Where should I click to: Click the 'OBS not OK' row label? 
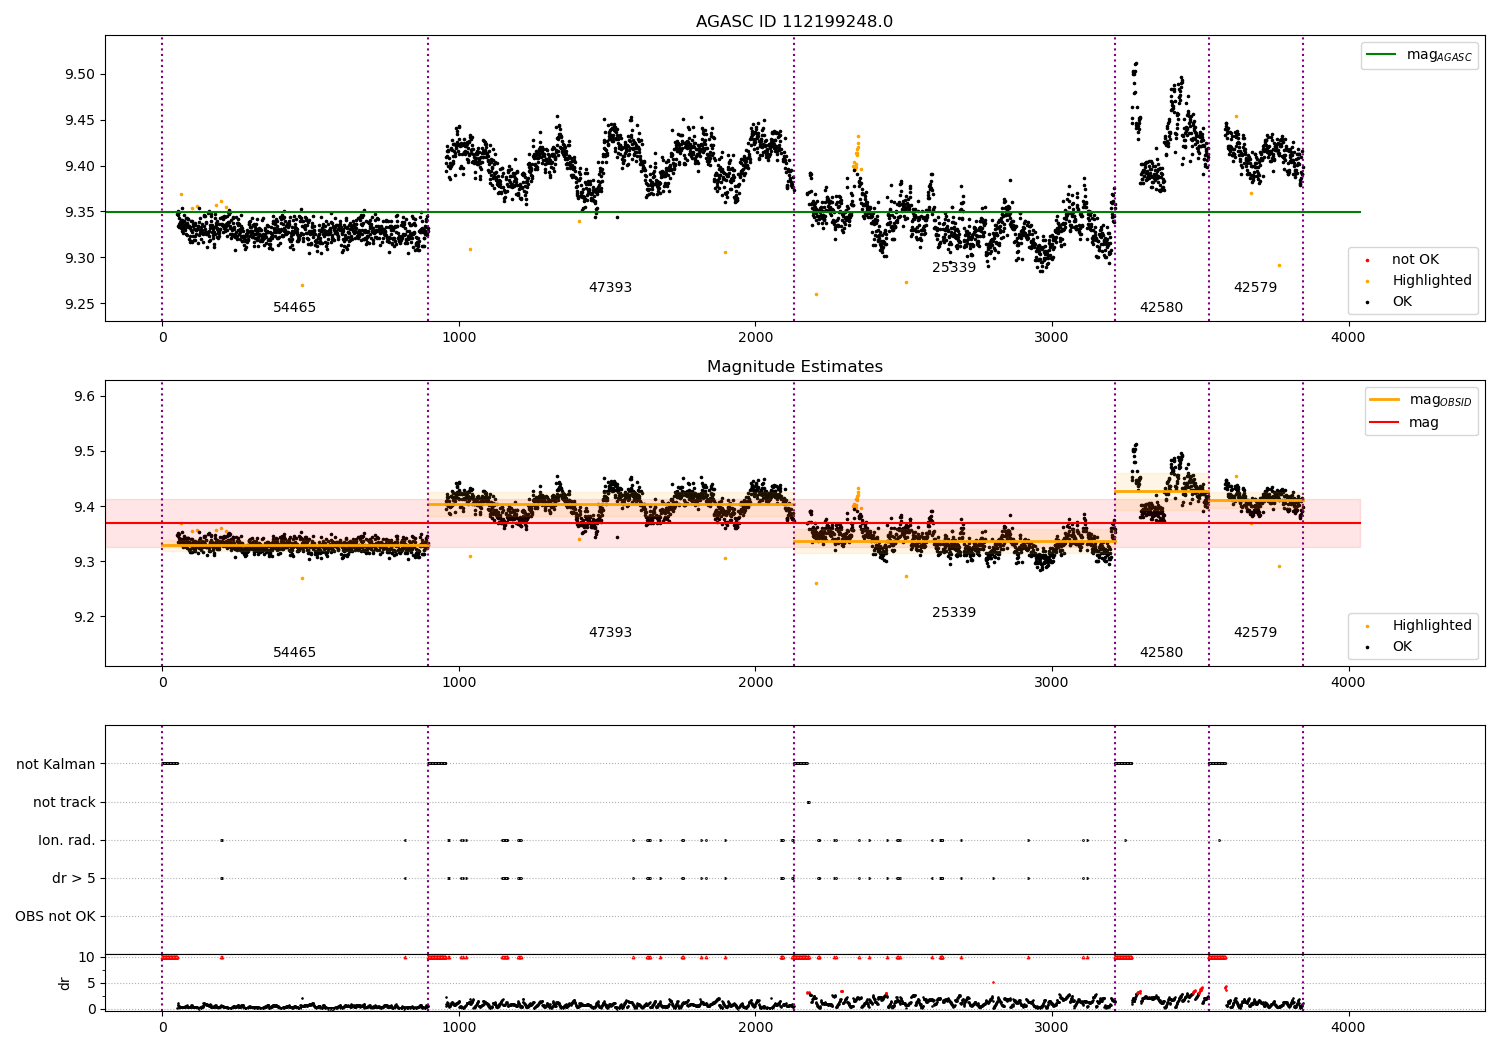[x=55, y=917]
